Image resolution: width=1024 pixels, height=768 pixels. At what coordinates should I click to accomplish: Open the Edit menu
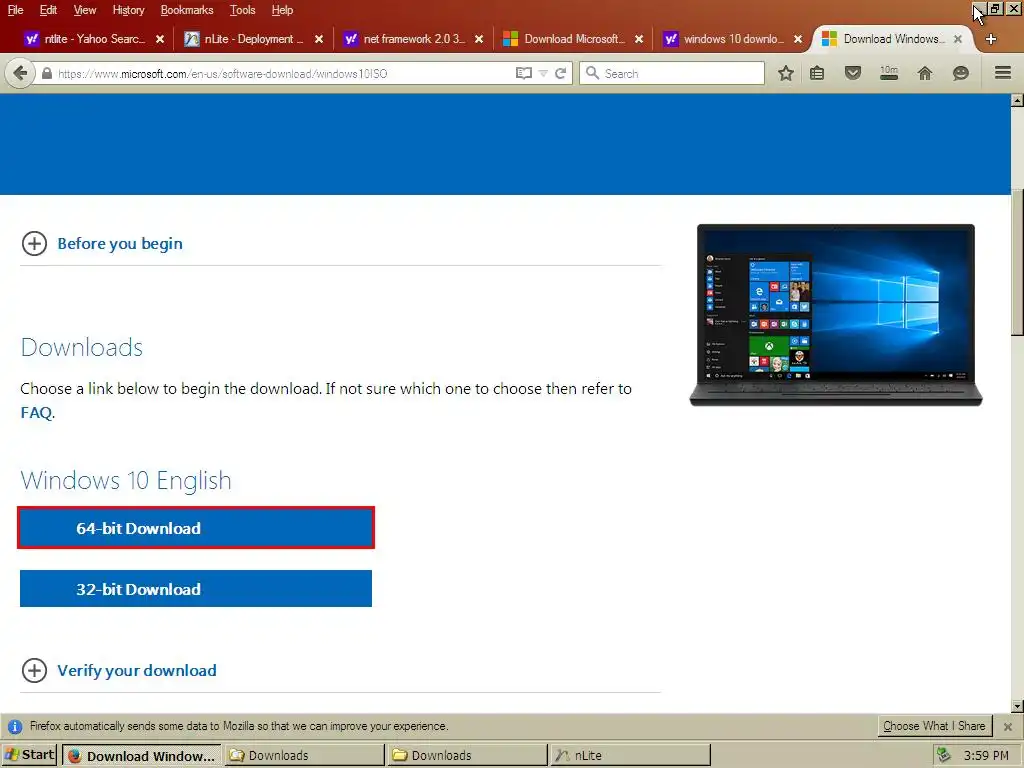tap(48, 10)
